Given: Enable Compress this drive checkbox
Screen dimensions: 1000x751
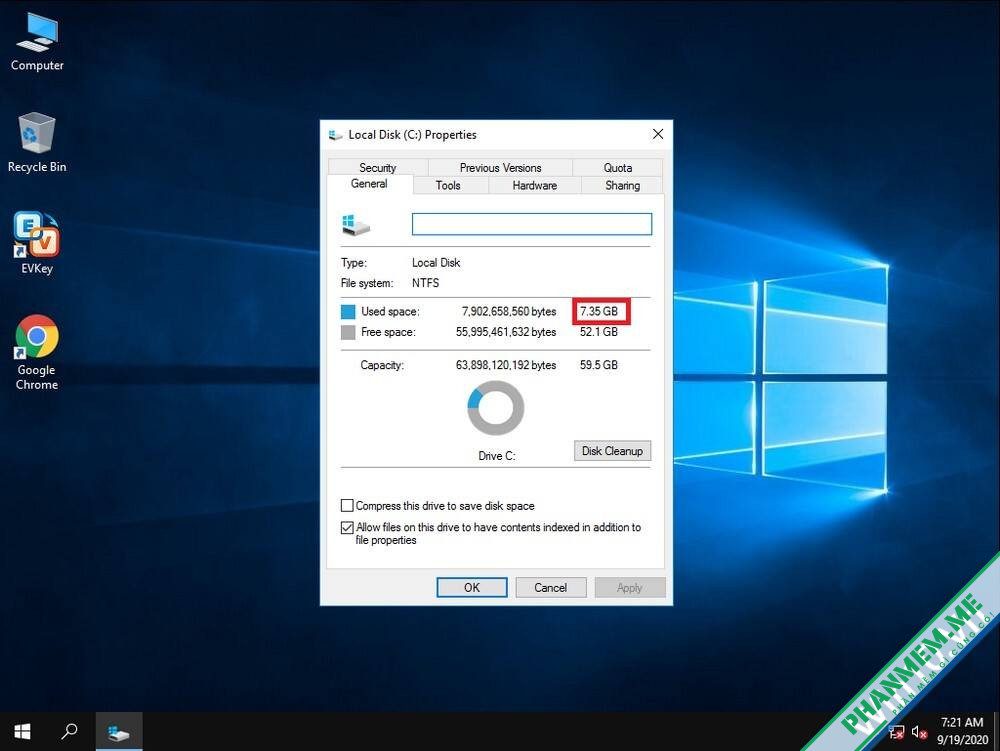Looking at the screenshot, I should click(347, 506).
